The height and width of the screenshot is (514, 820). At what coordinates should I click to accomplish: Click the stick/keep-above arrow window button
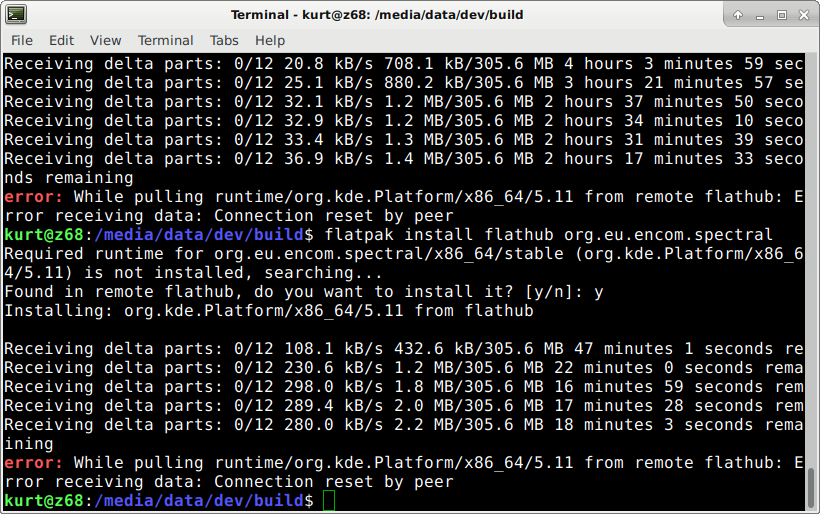point(738,15)
